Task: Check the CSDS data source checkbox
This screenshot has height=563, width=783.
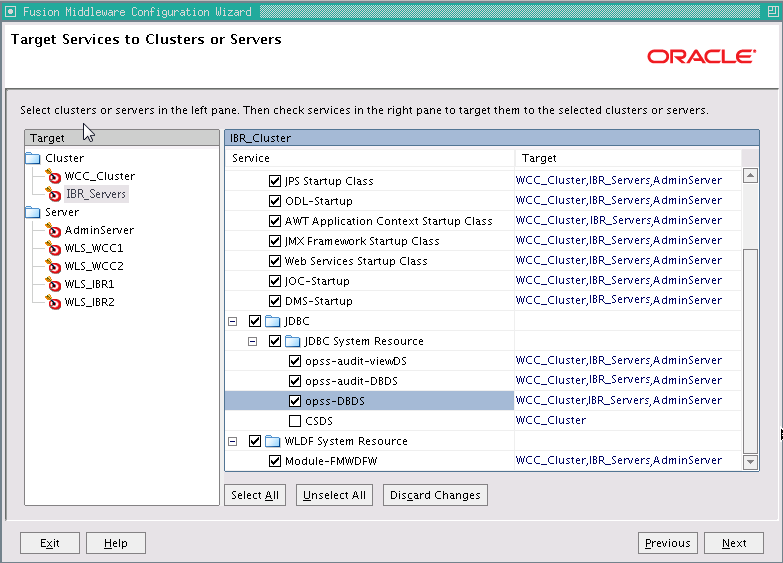Action: pyautogui.click(x=295, y=421)
